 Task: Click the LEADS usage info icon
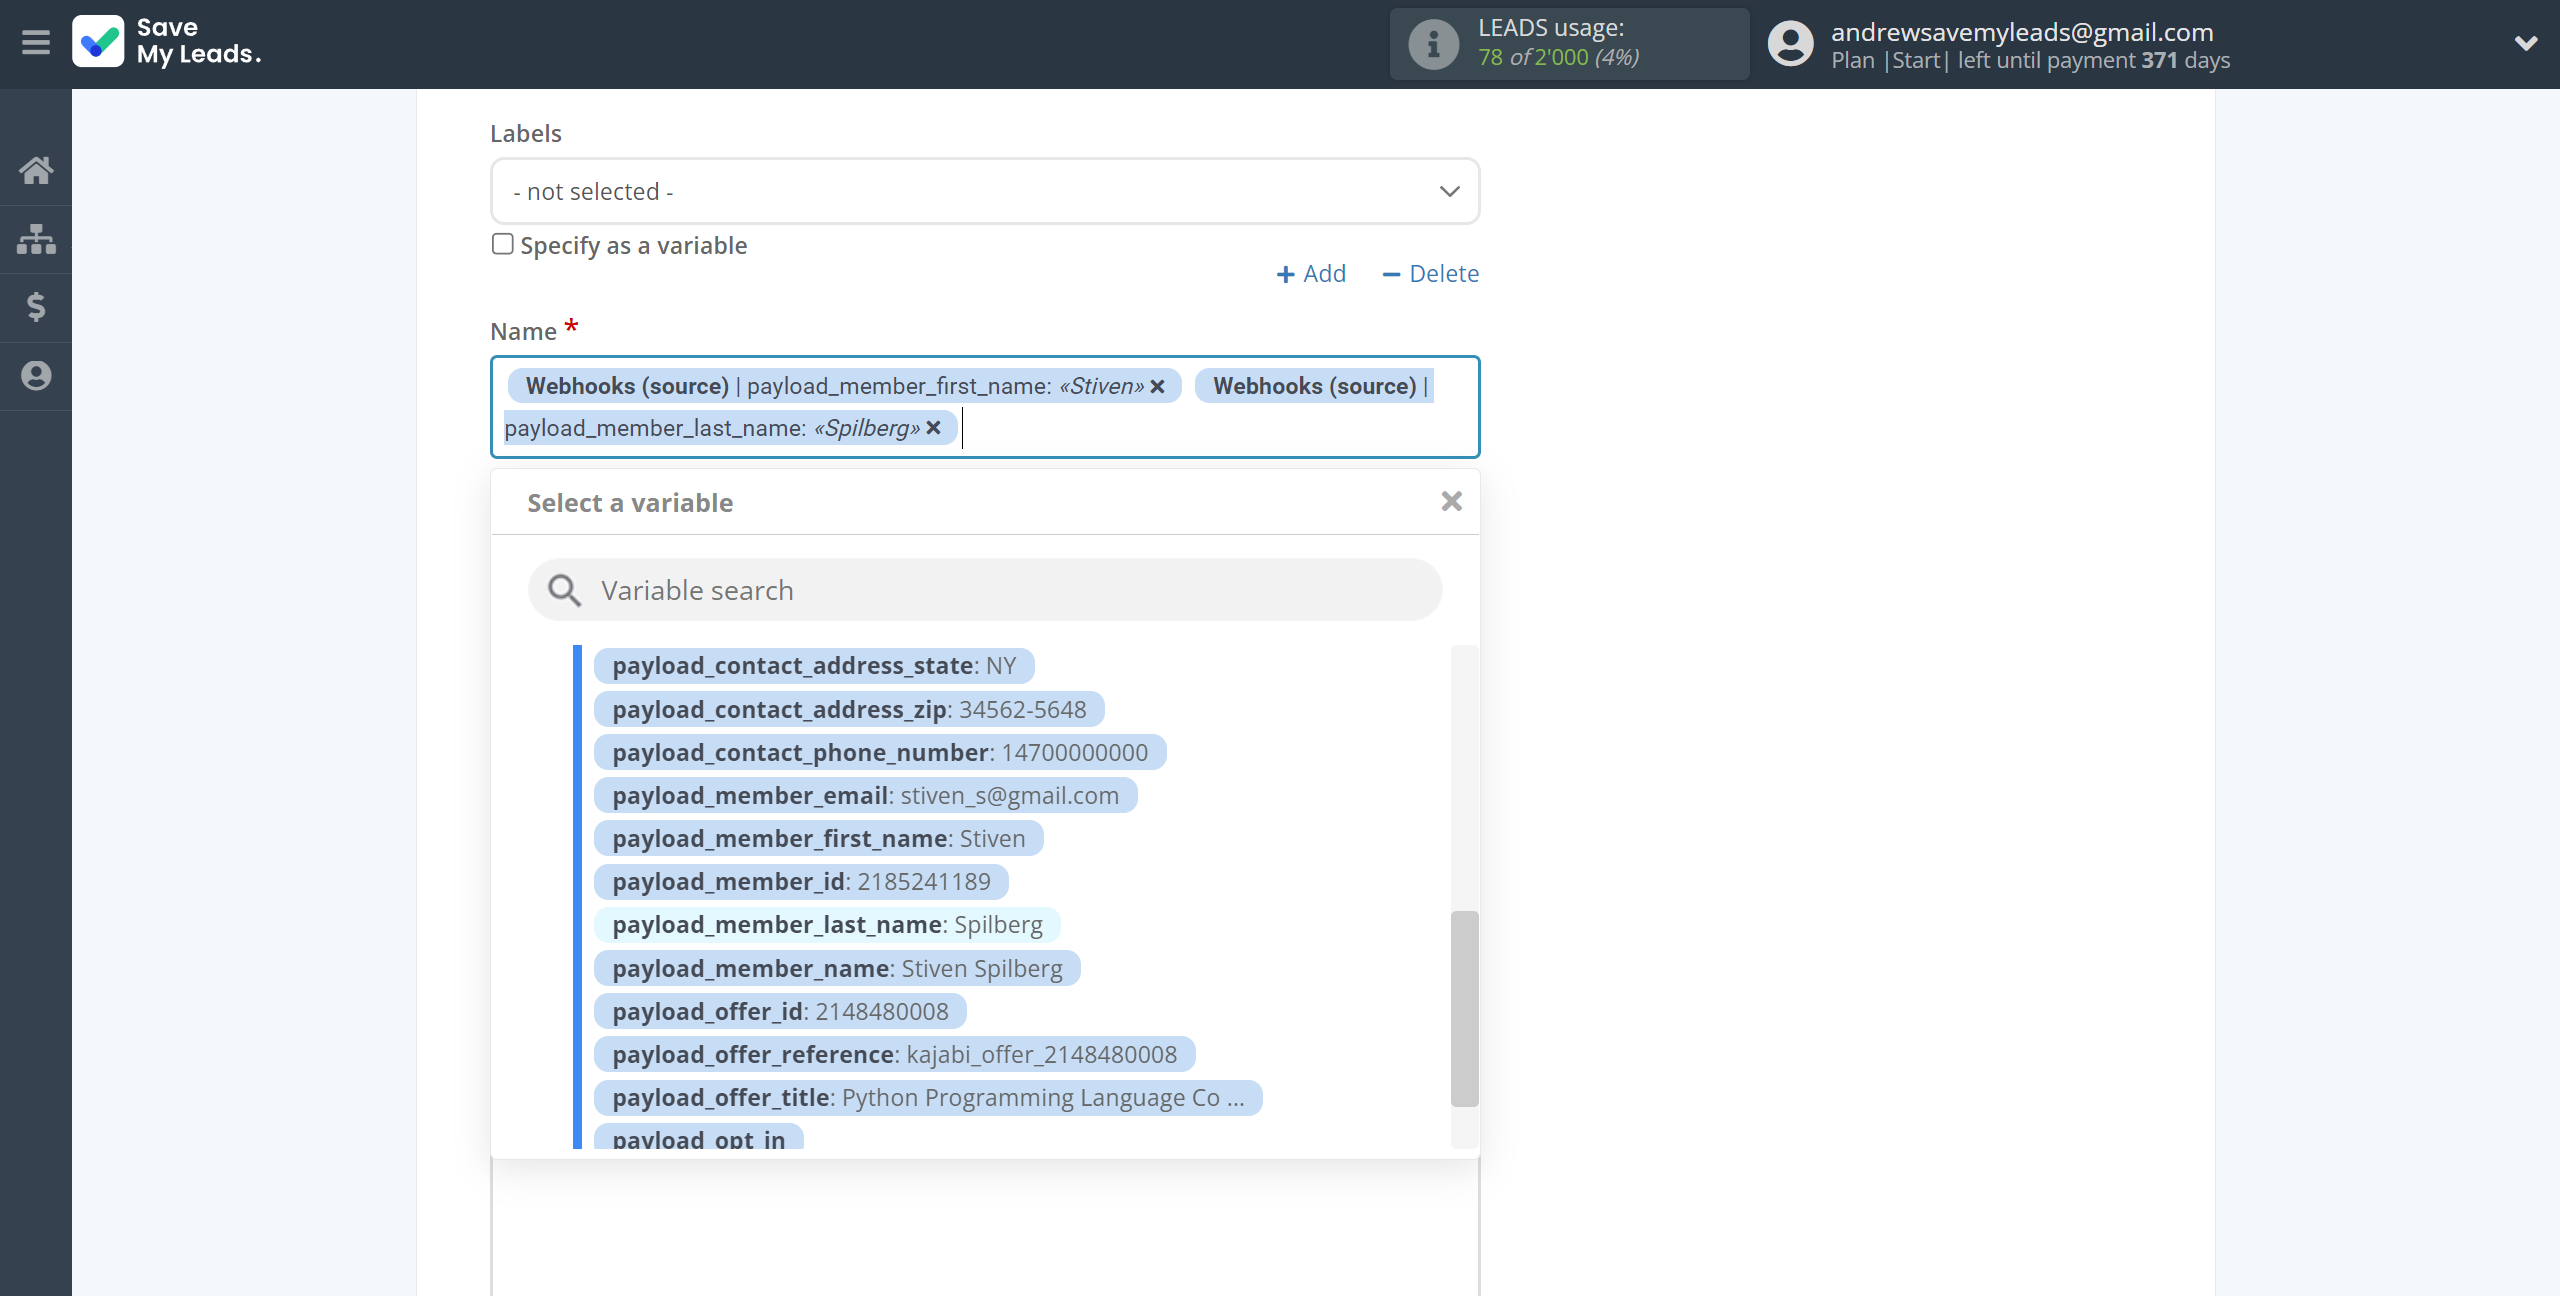tap(1433, 44)
